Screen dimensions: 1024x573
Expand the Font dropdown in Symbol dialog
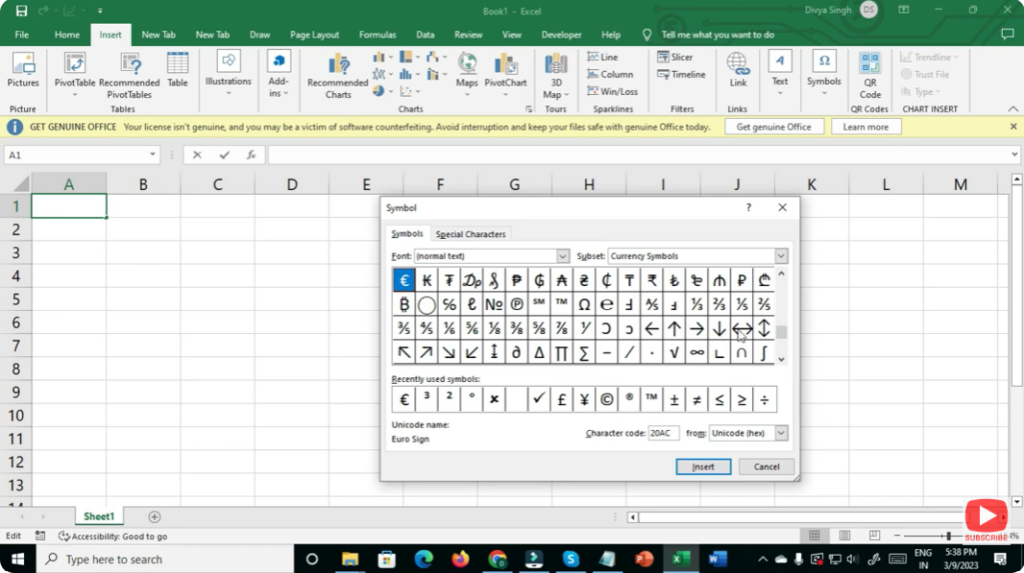pyautogui.click(x=562, y=257)
